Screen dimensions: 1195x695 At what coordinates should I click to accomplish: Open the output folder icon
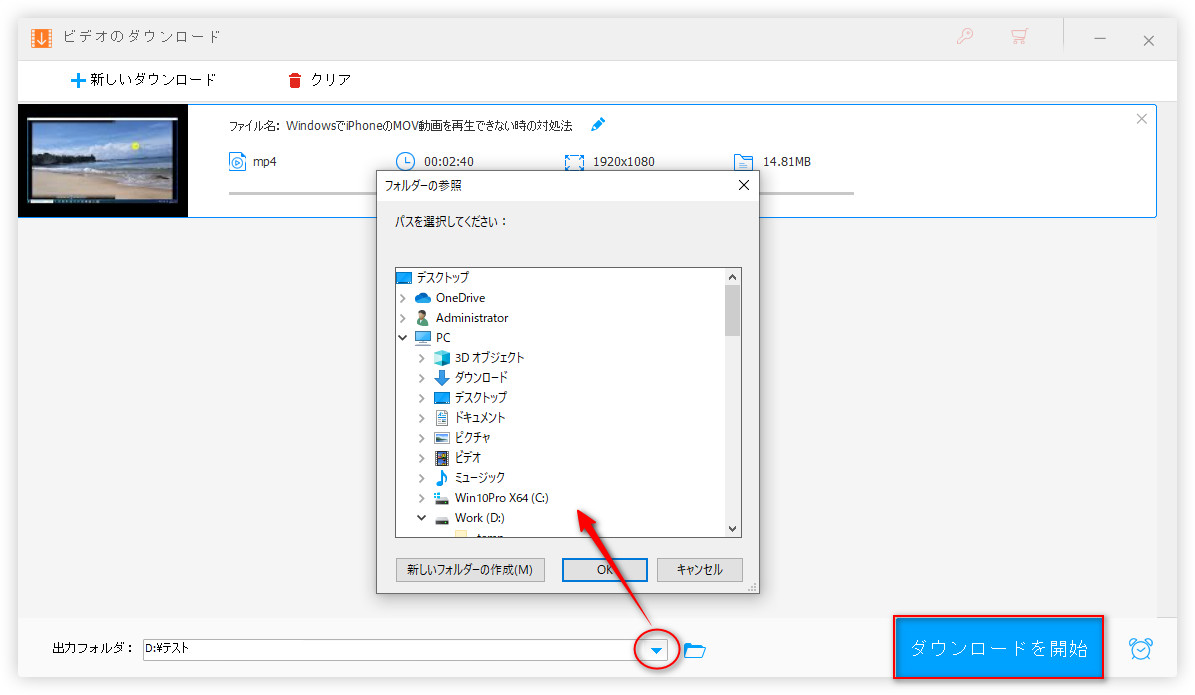click(695, 651)
